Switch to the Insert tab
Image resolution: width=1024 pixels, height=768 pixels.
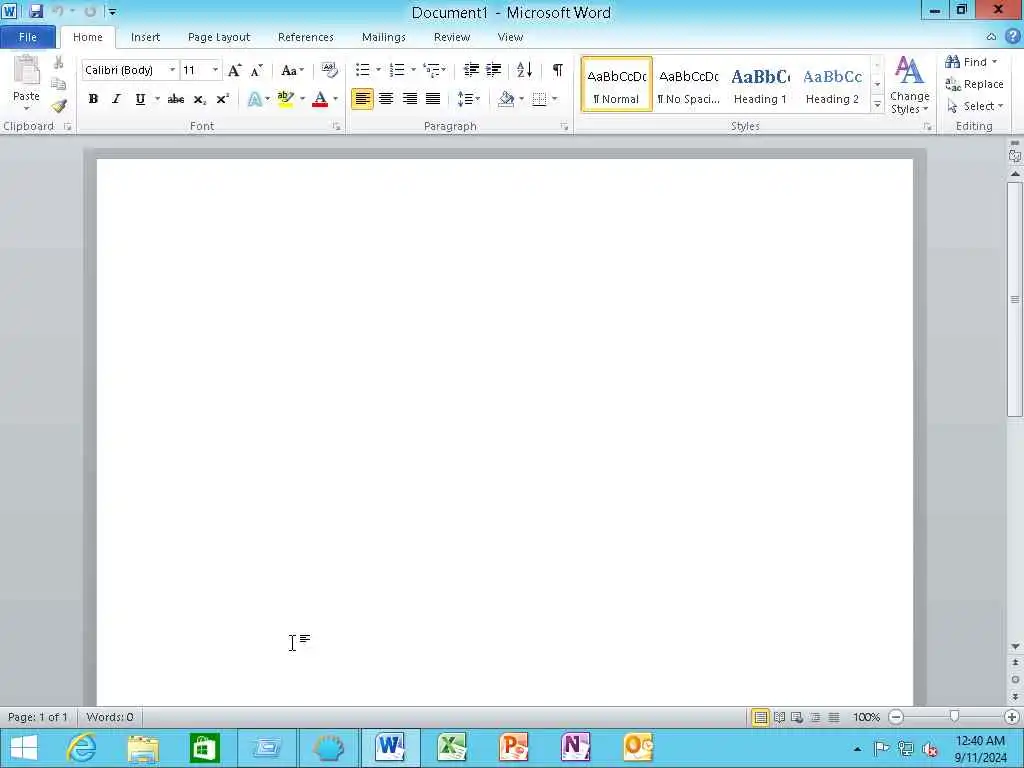pyautogui.click(x=145, y=37)
